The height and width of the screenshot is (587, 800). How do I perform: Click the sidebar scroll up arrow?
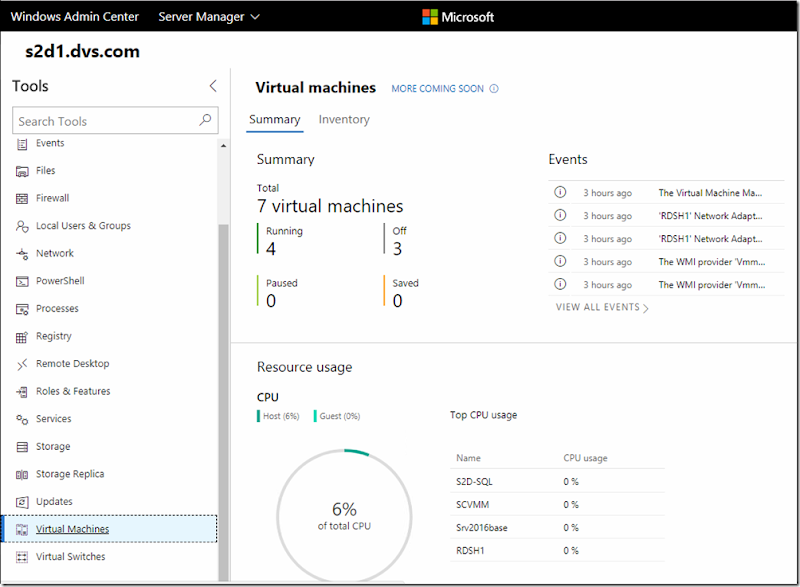tap(223, 146)
